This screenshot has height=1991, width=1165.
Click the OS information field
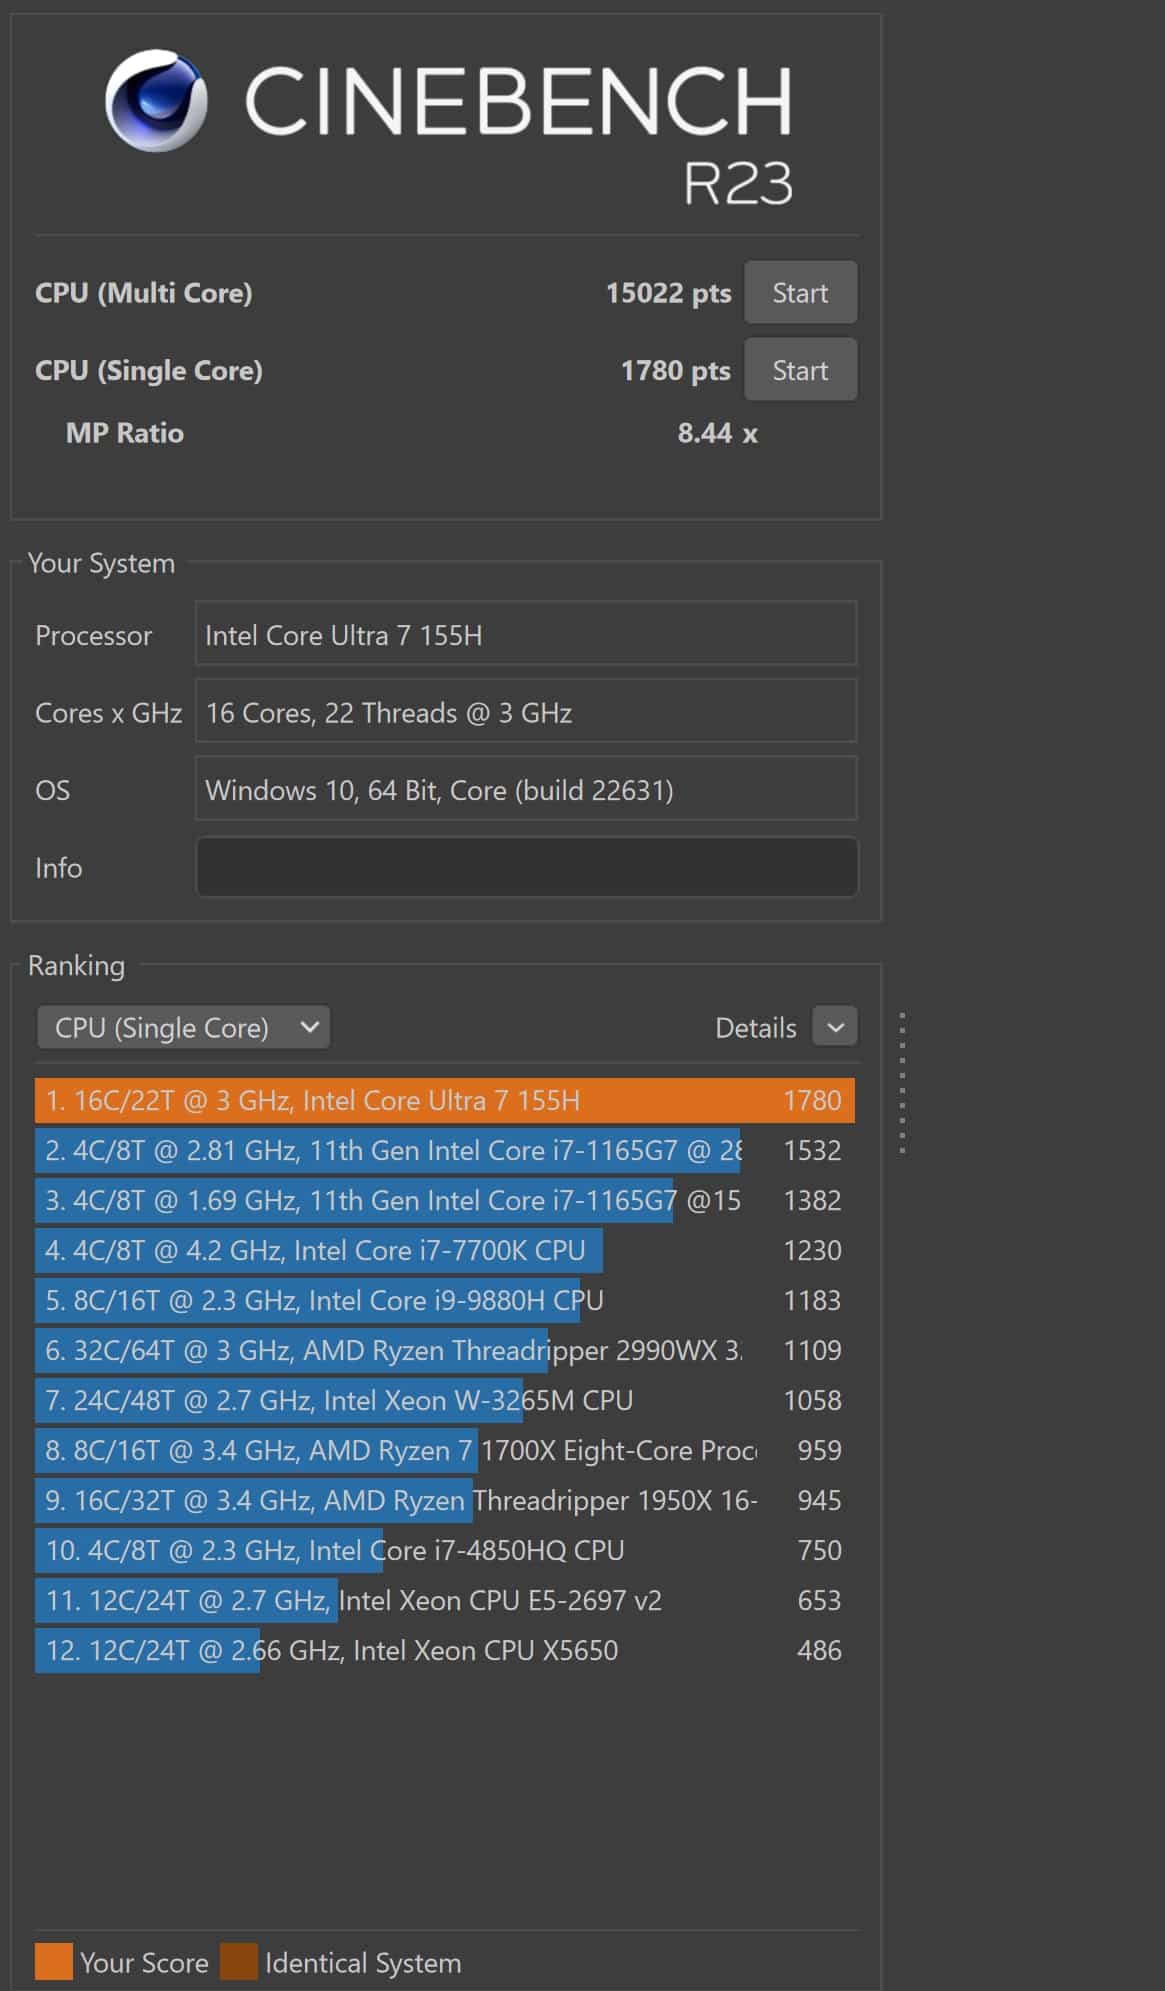point(525,790)
